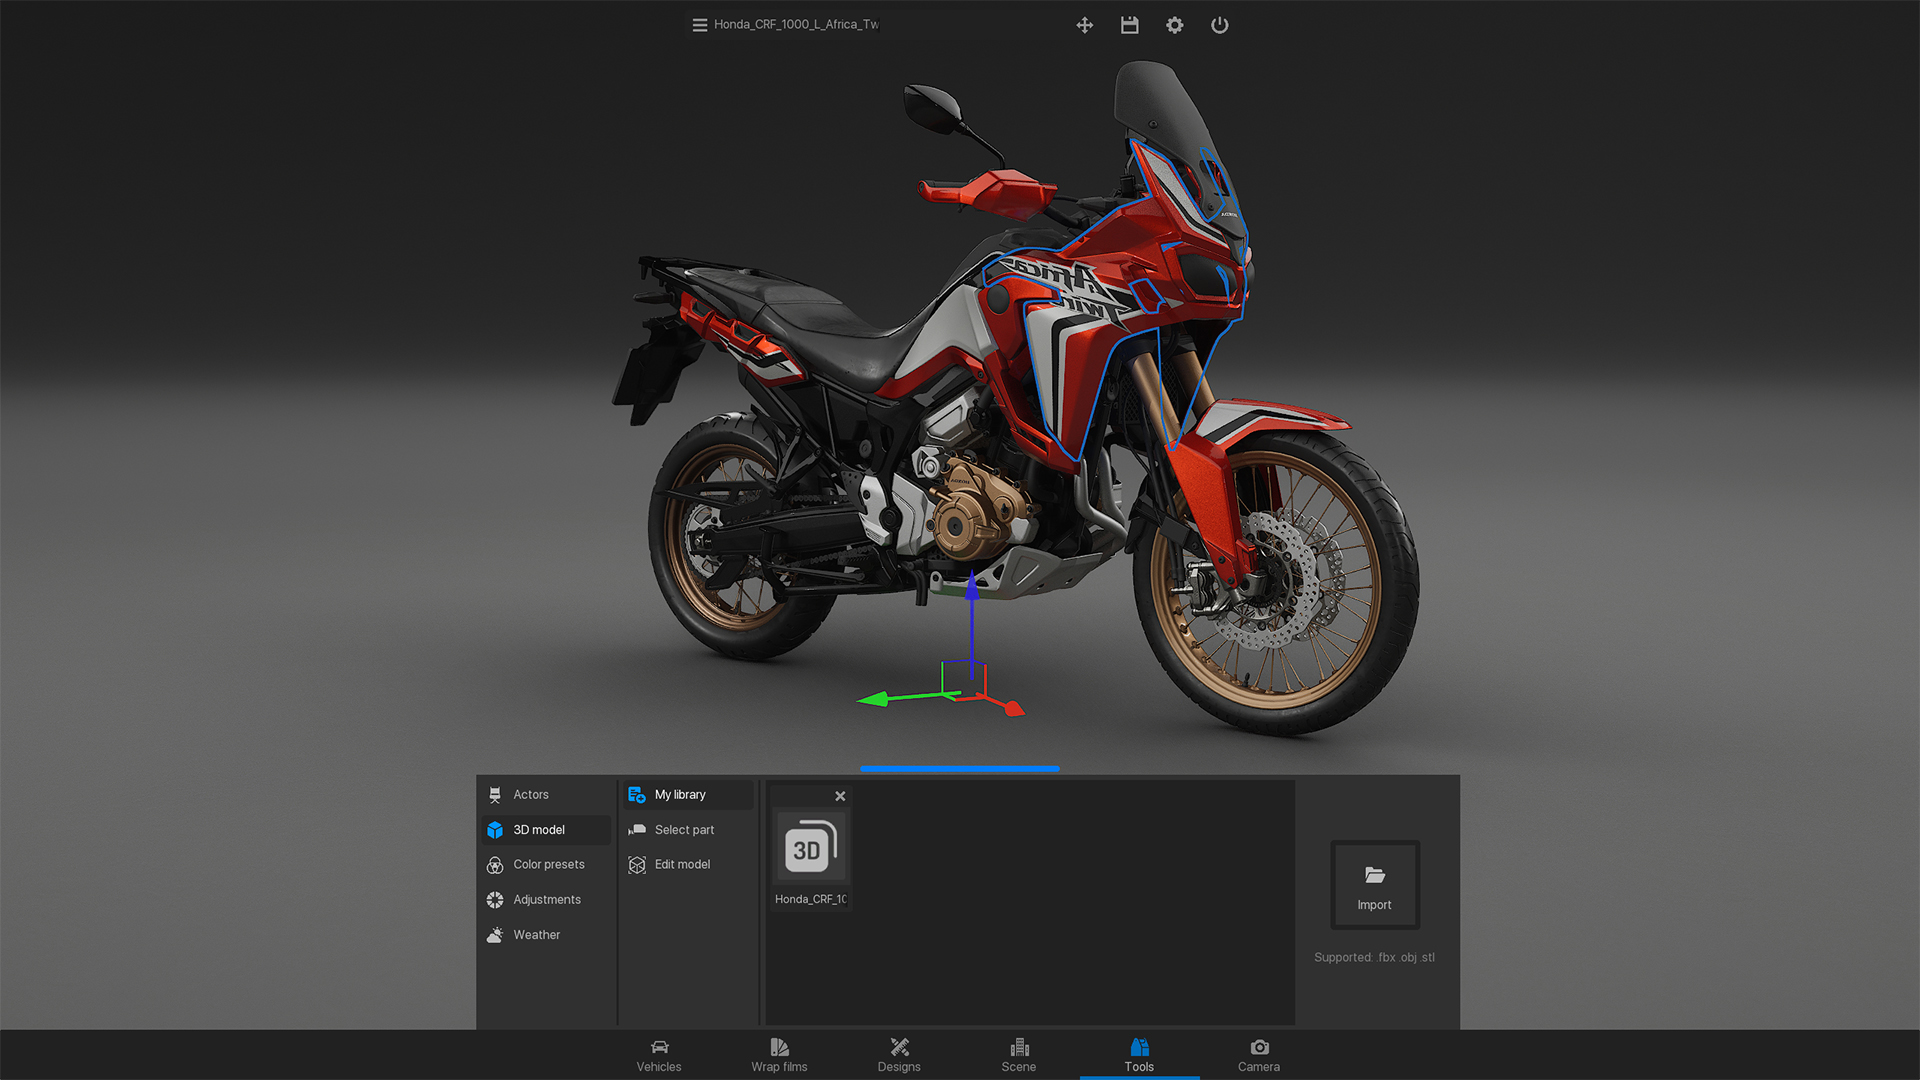The height and width of the screenshot is (1080, 1920).
Task: Select Honda_CRF 3D model thumbnail
Action: pos(810,850)
